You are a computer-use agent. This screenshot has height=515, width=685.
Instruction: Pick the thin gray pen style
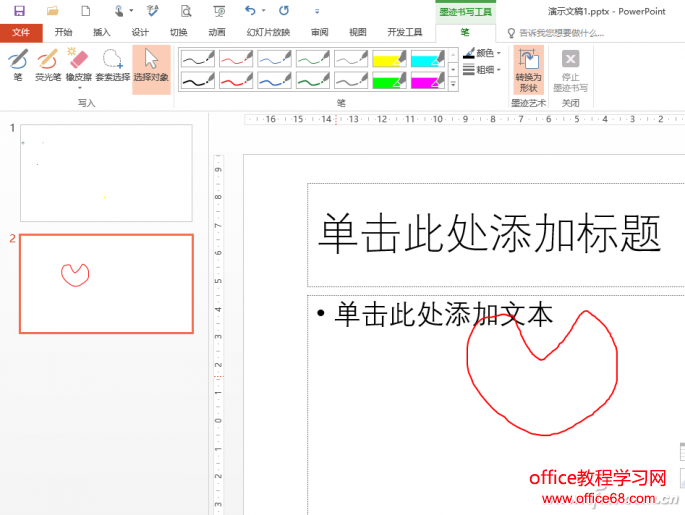click(351, 59)
